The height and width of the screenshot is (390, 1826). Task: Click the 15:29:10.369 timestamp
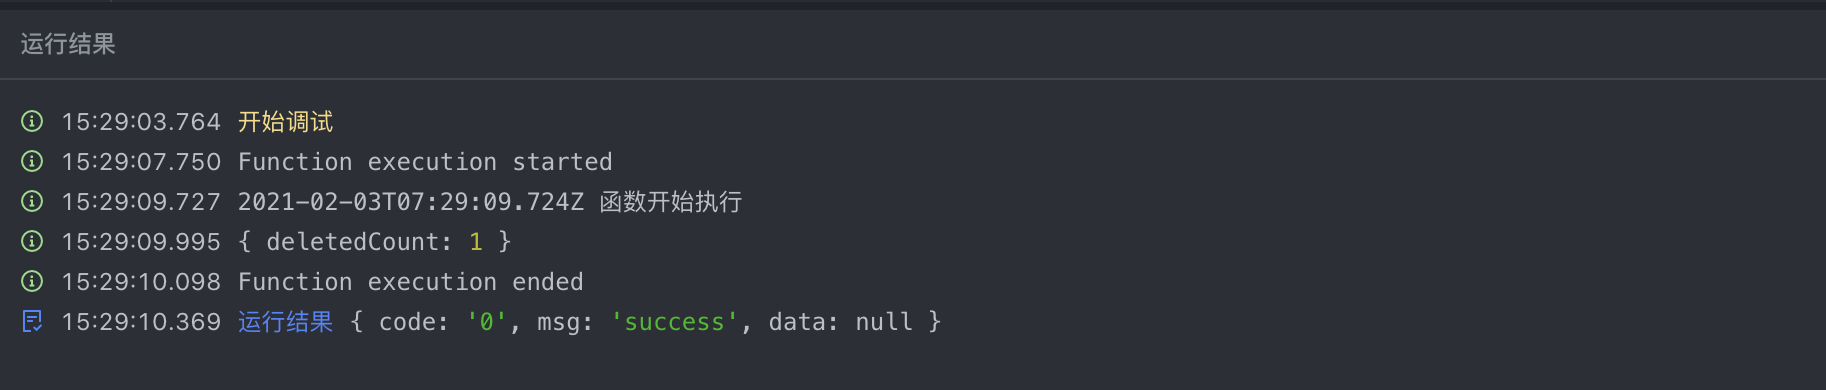[141, 322]
